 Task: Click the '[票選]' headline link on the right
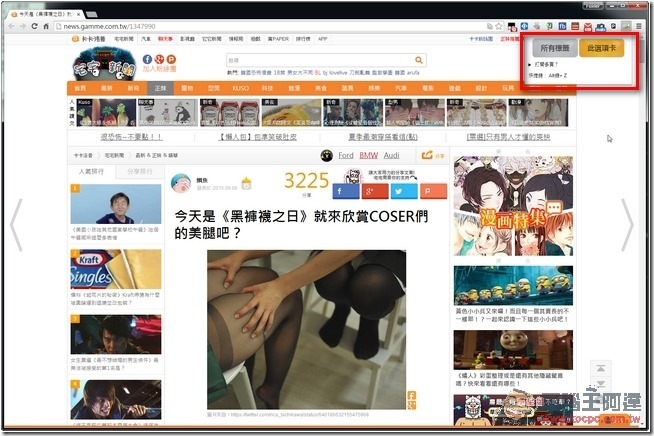508,137
